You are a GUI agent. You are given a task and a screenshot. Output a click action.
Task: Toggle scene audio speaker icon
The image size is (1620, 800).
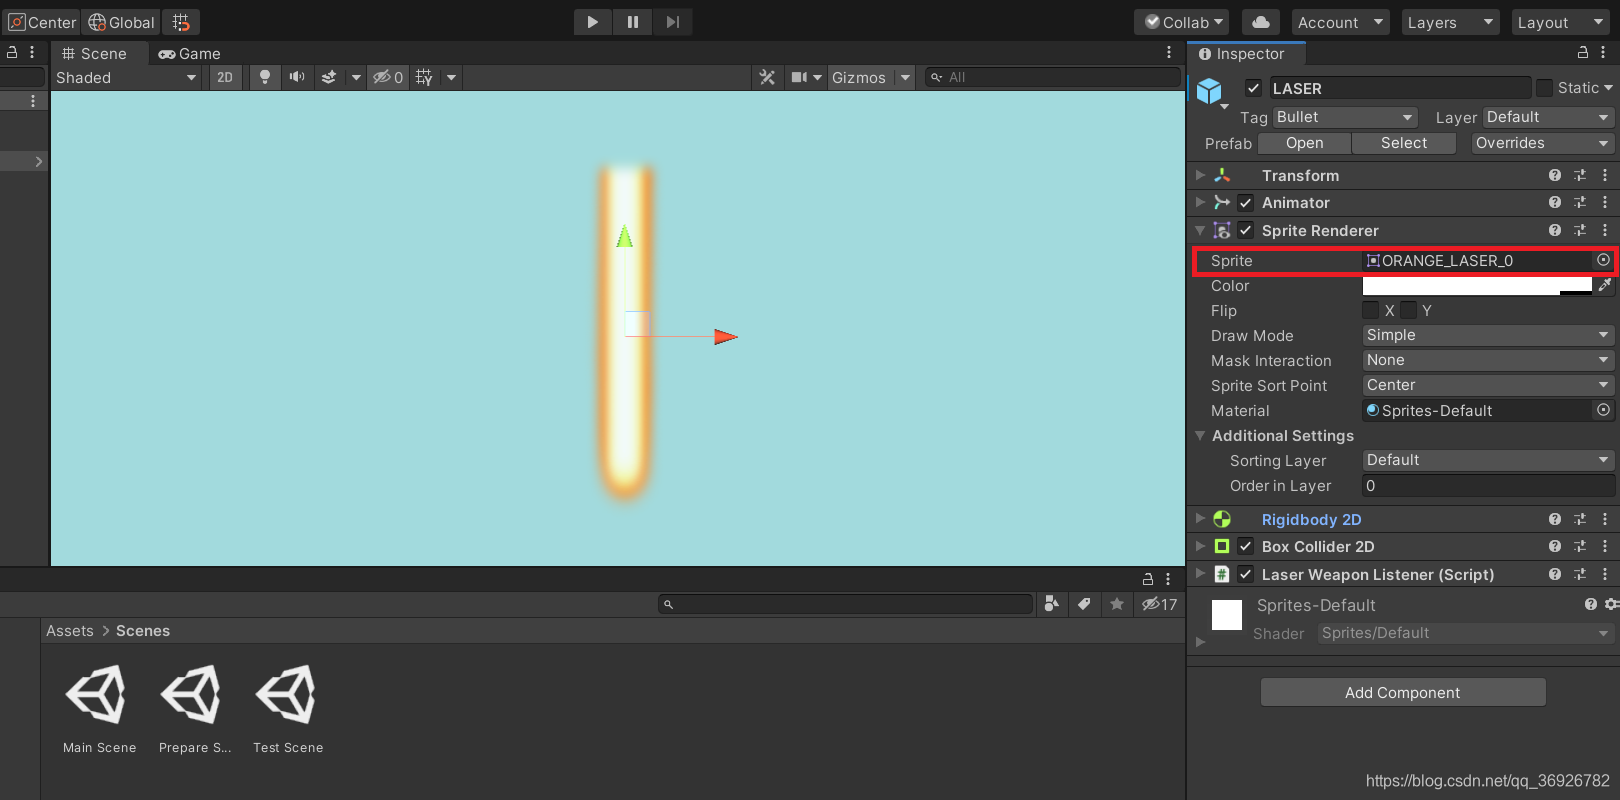[x=297, y=77]
